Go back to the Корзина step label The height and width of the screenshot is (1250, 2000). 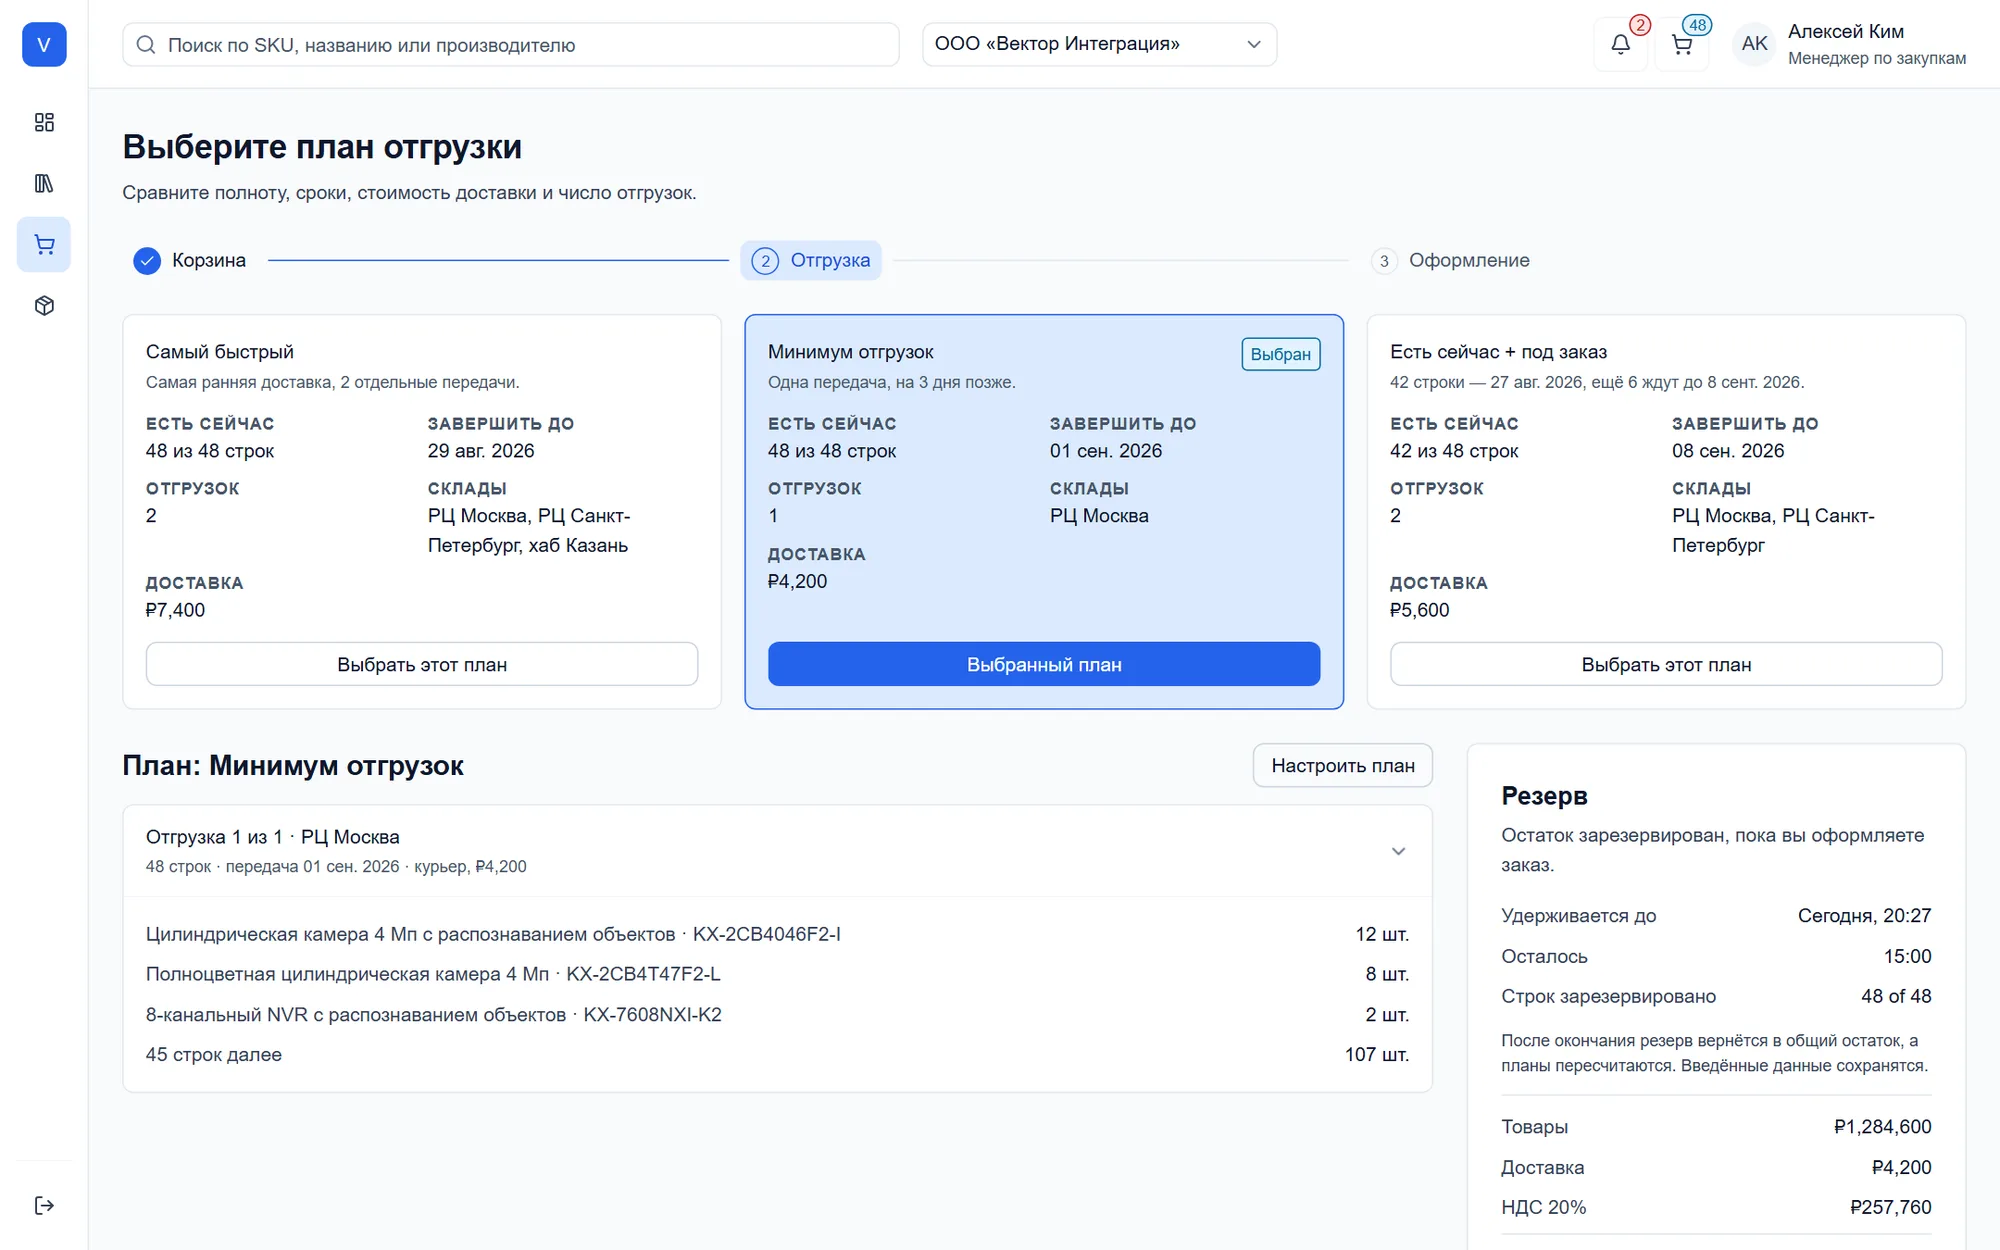point(209,260)
